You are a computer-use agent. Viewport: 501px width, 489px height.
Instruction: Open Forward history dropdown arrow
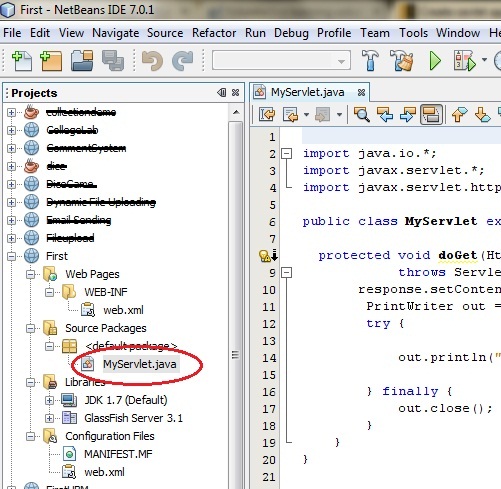click(339, 115)
